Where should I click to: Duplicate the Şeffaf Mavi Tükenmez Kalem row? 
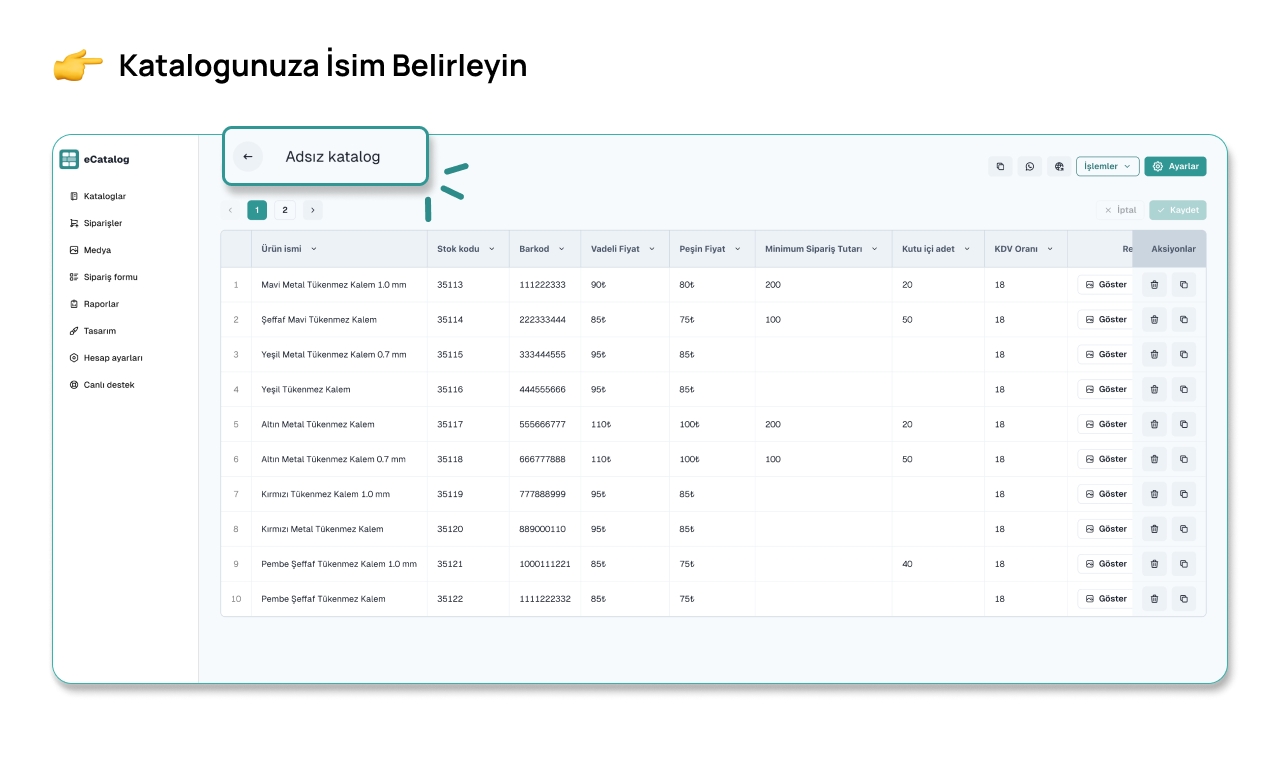tap(1183, 320)
